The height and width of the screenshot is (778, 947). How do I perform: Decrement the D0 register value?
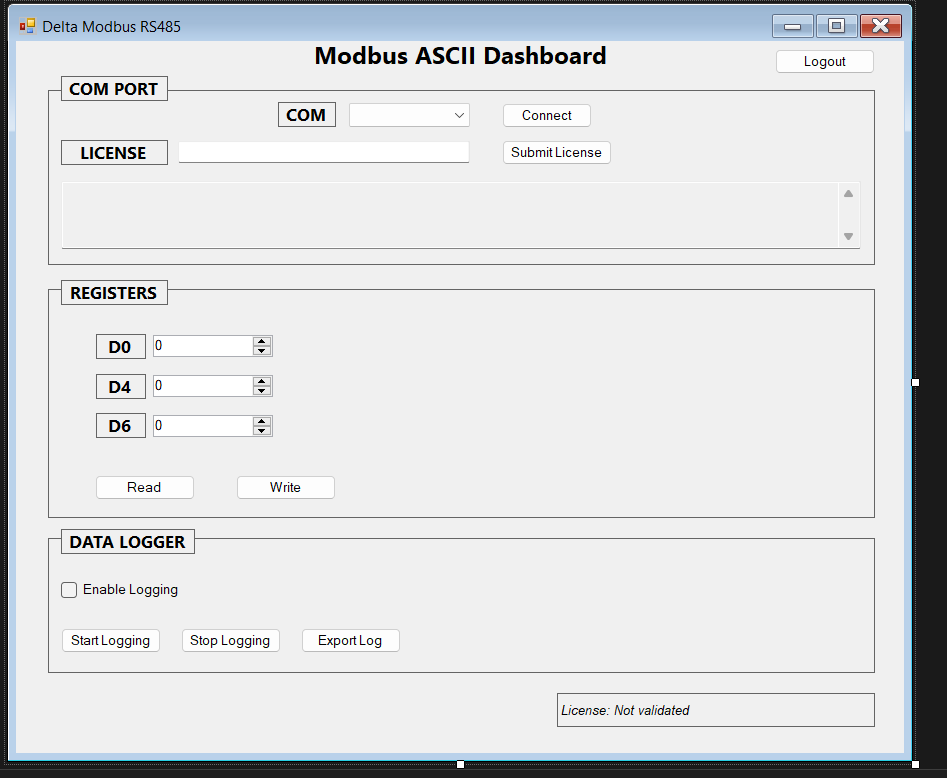262,350
